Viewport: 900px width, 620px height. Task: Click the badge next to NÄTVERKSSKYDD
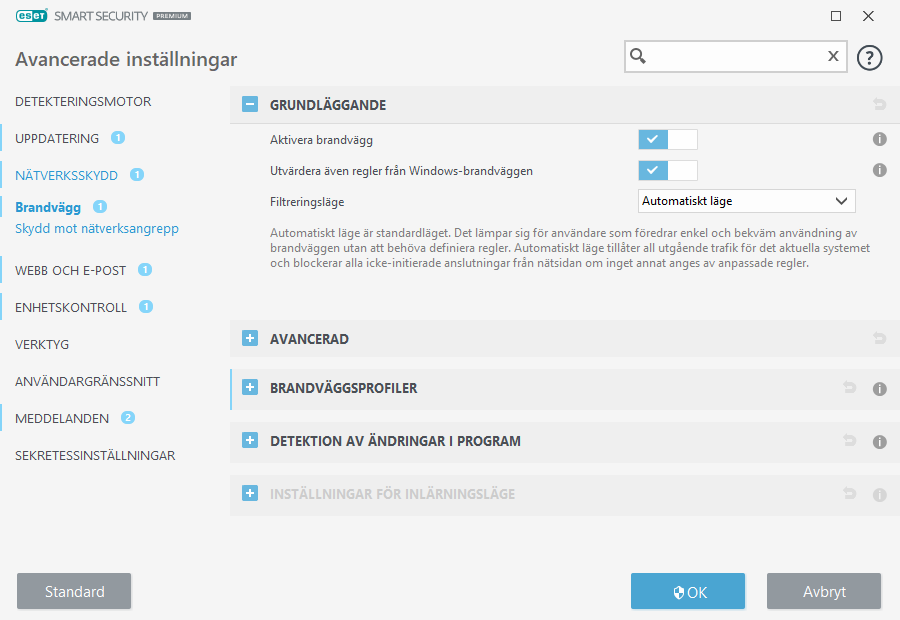(137, 175)
